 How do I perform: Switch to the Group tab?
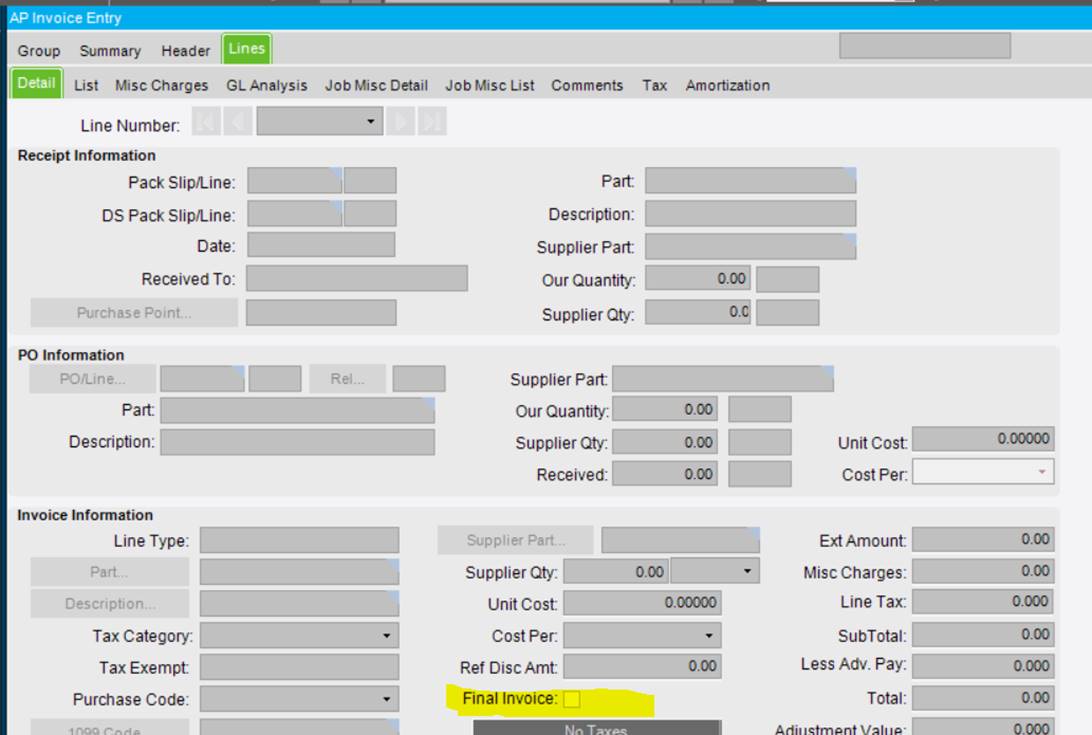point(39,51)
